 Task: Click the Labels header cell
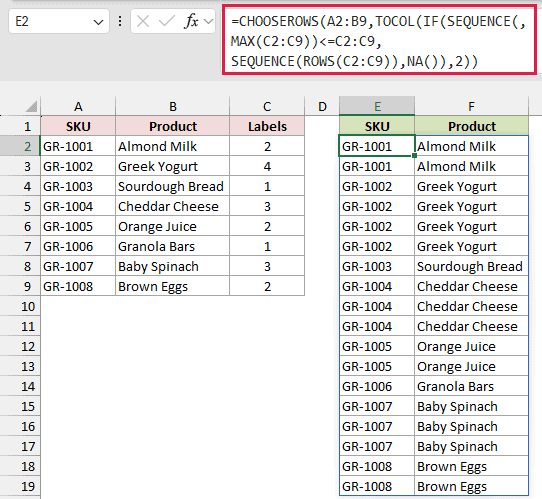(x=267, y=126)
